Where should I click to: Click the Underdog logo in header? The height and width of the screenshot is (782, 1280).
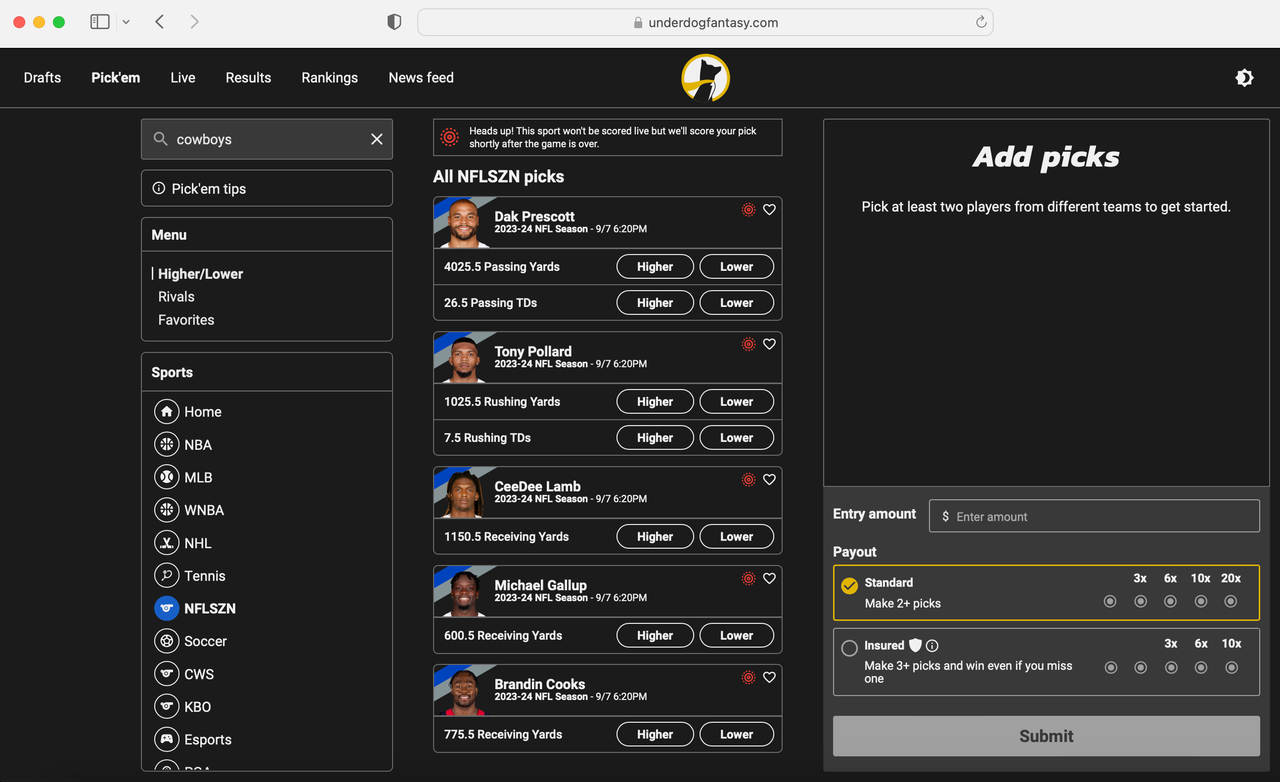[705, 78]
